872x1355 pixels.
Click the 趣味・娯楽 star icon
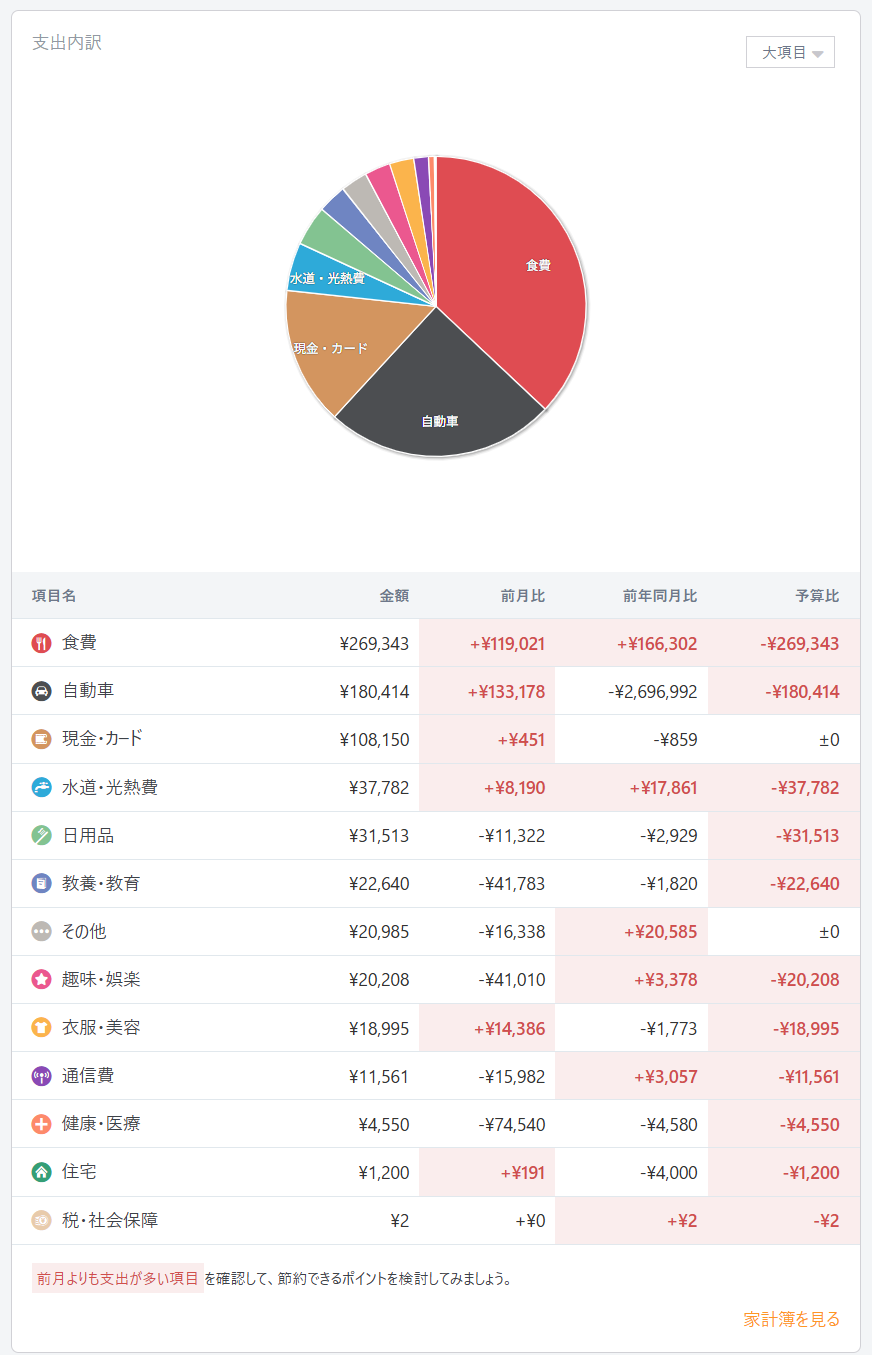coord(41,980)
